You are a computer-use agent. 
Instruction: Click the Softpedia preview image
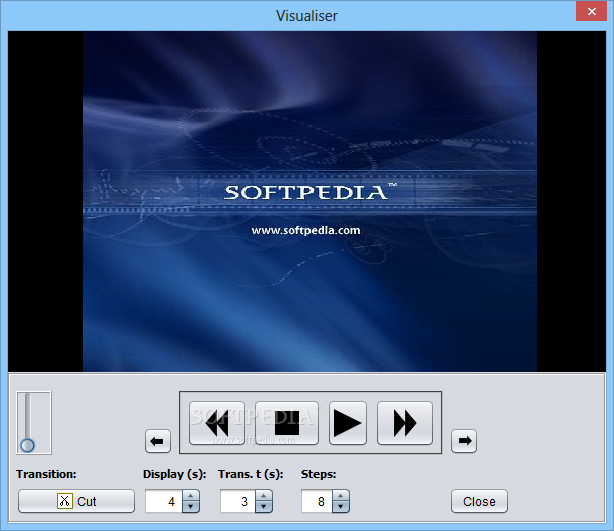coord(310,201)
